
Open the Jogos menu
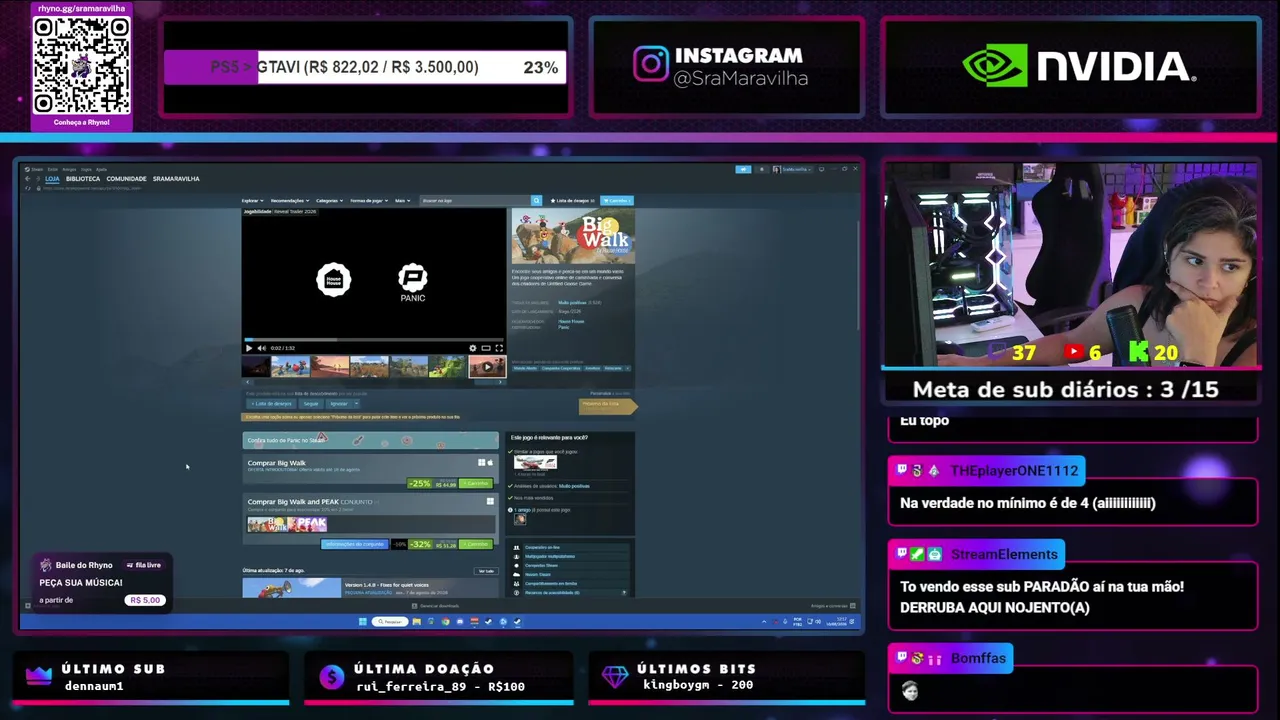(86, 169)
